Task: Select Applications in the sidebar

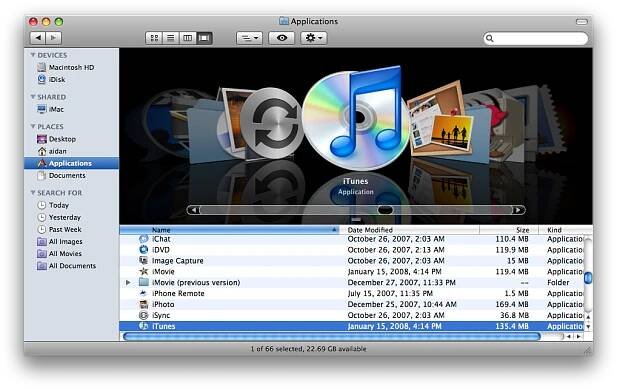Action: tap(71, 163)
